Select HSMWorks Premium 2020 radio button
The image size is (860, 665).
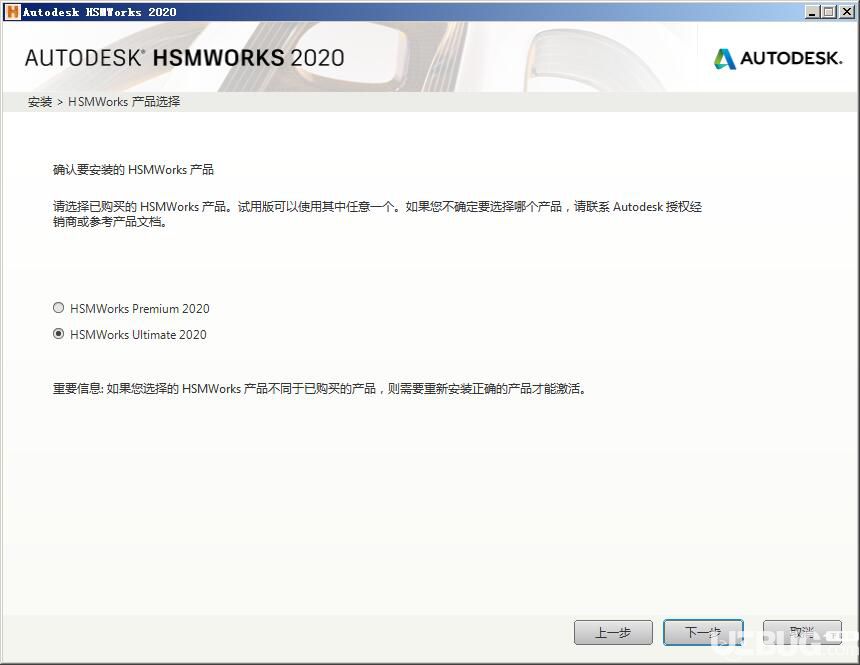[x=59, y=308]
